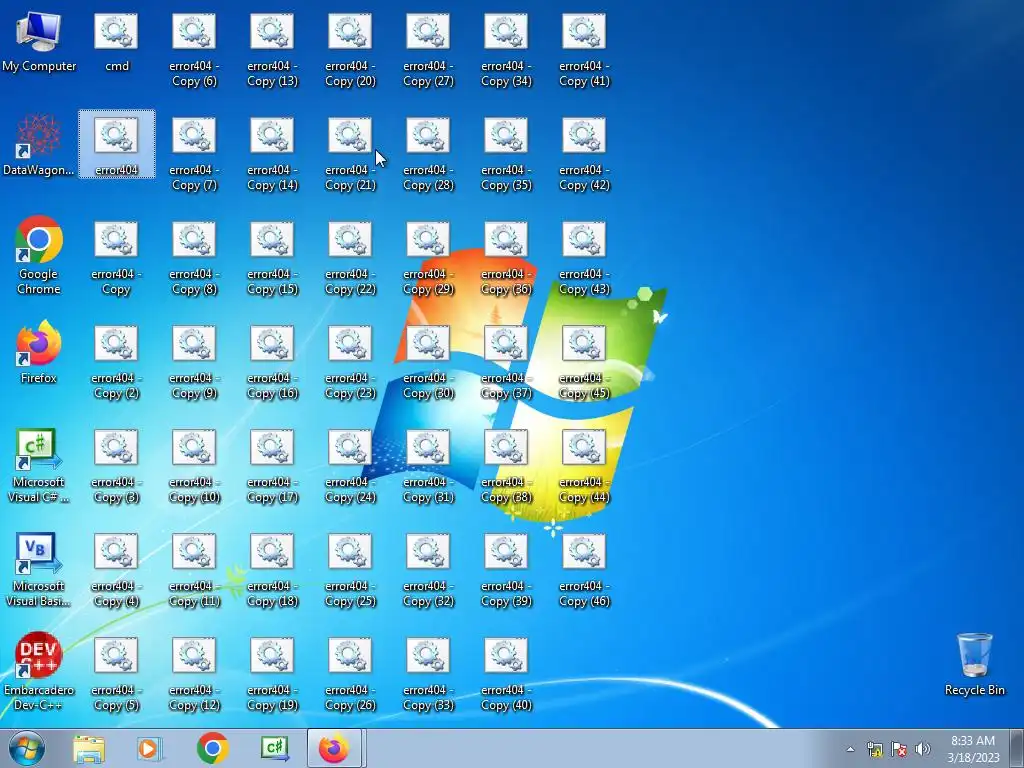Select error404 - Copy (18) file

272,570
